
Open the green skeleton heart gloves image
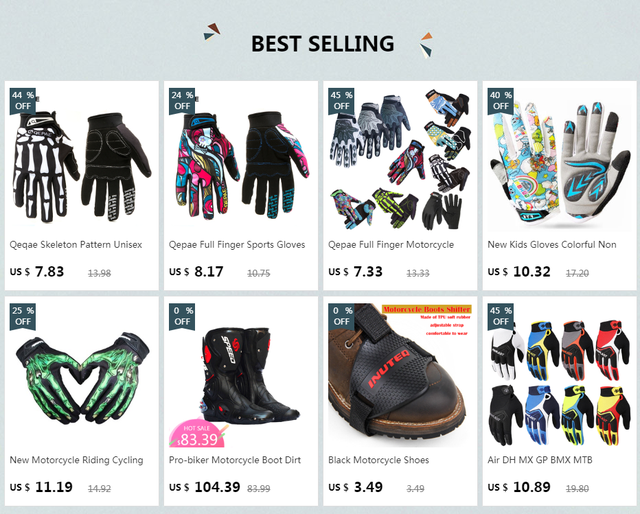82,375
